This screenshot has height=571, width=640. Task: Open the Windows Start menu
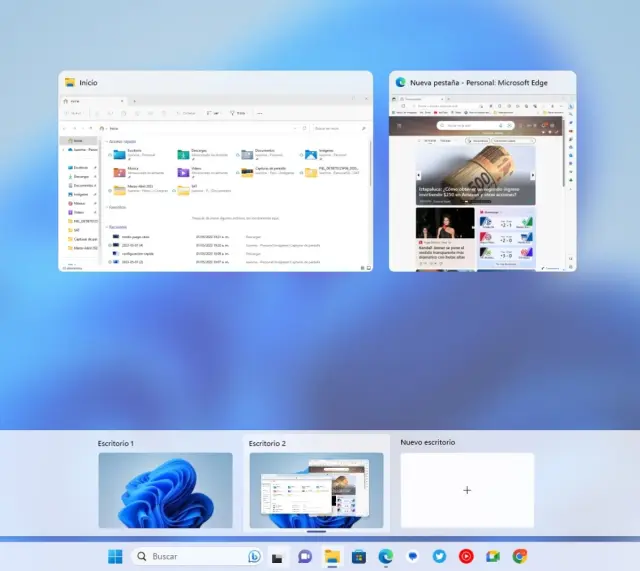(x=116, y=556)
